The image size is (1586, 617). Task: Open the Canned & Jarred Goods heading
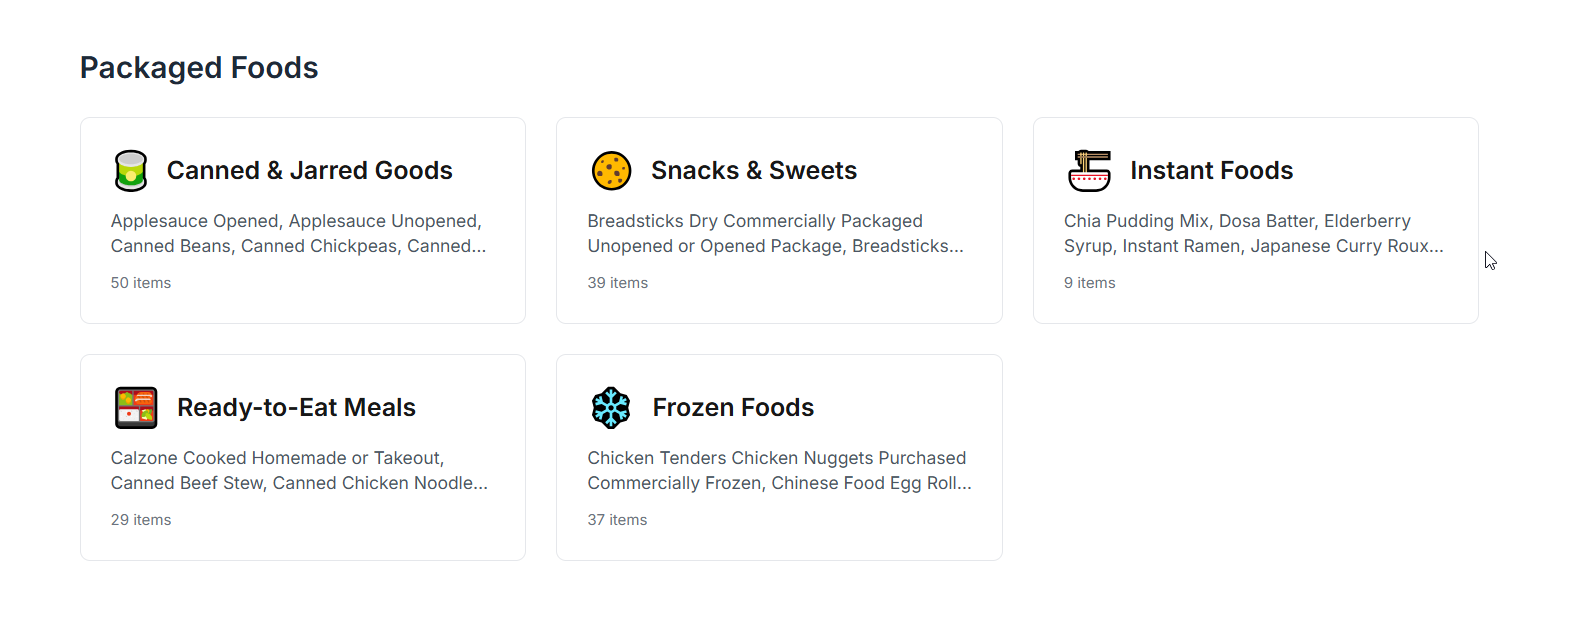pos(310,171)
